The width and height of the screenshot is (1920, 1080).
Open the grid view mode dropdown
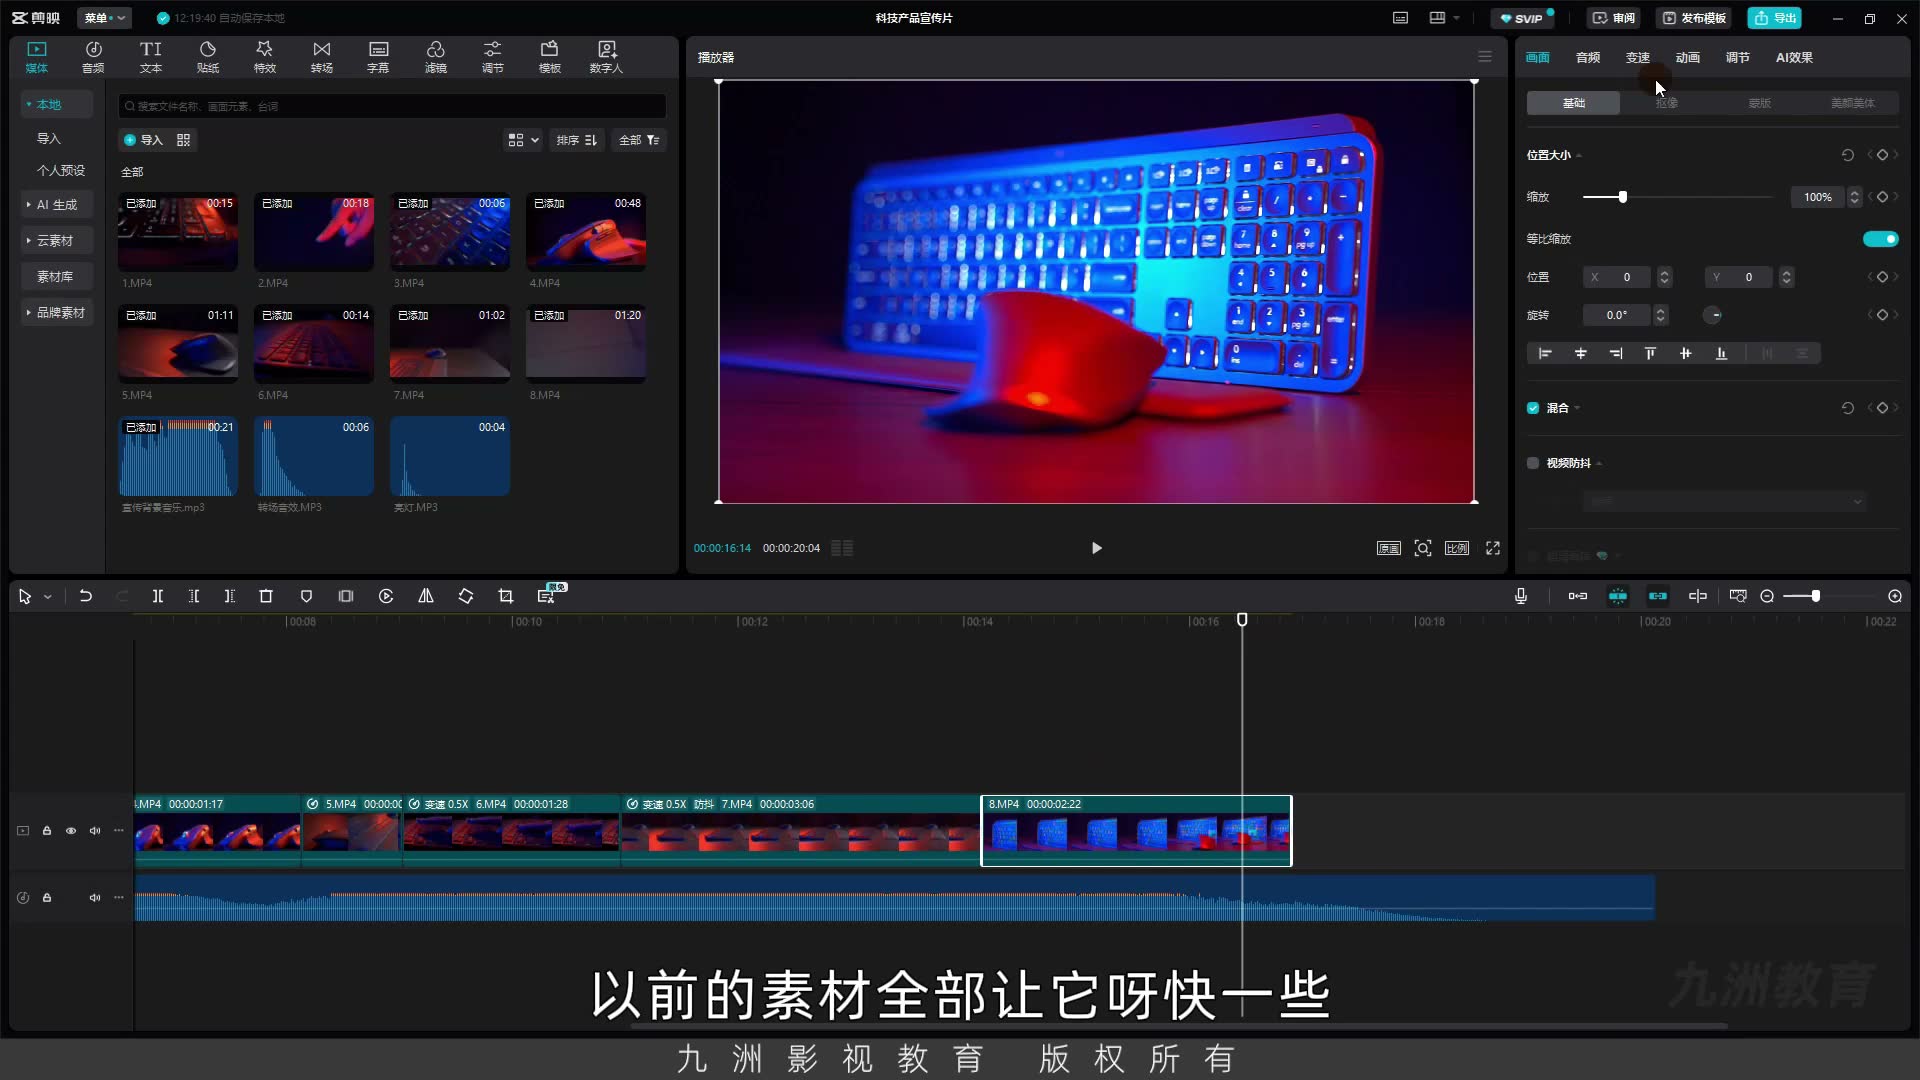[523, 140]
